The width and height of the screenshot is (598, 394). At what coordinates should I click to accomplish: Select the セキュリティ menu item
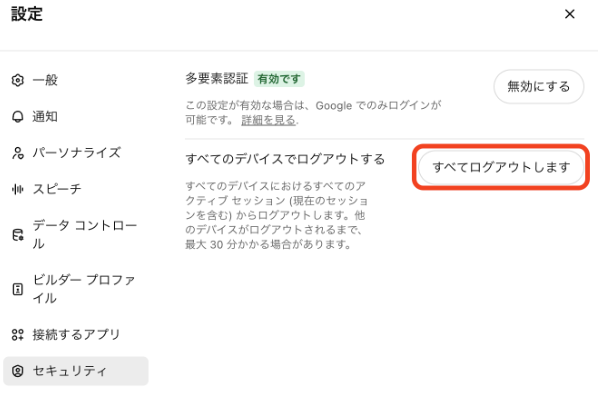76,371
